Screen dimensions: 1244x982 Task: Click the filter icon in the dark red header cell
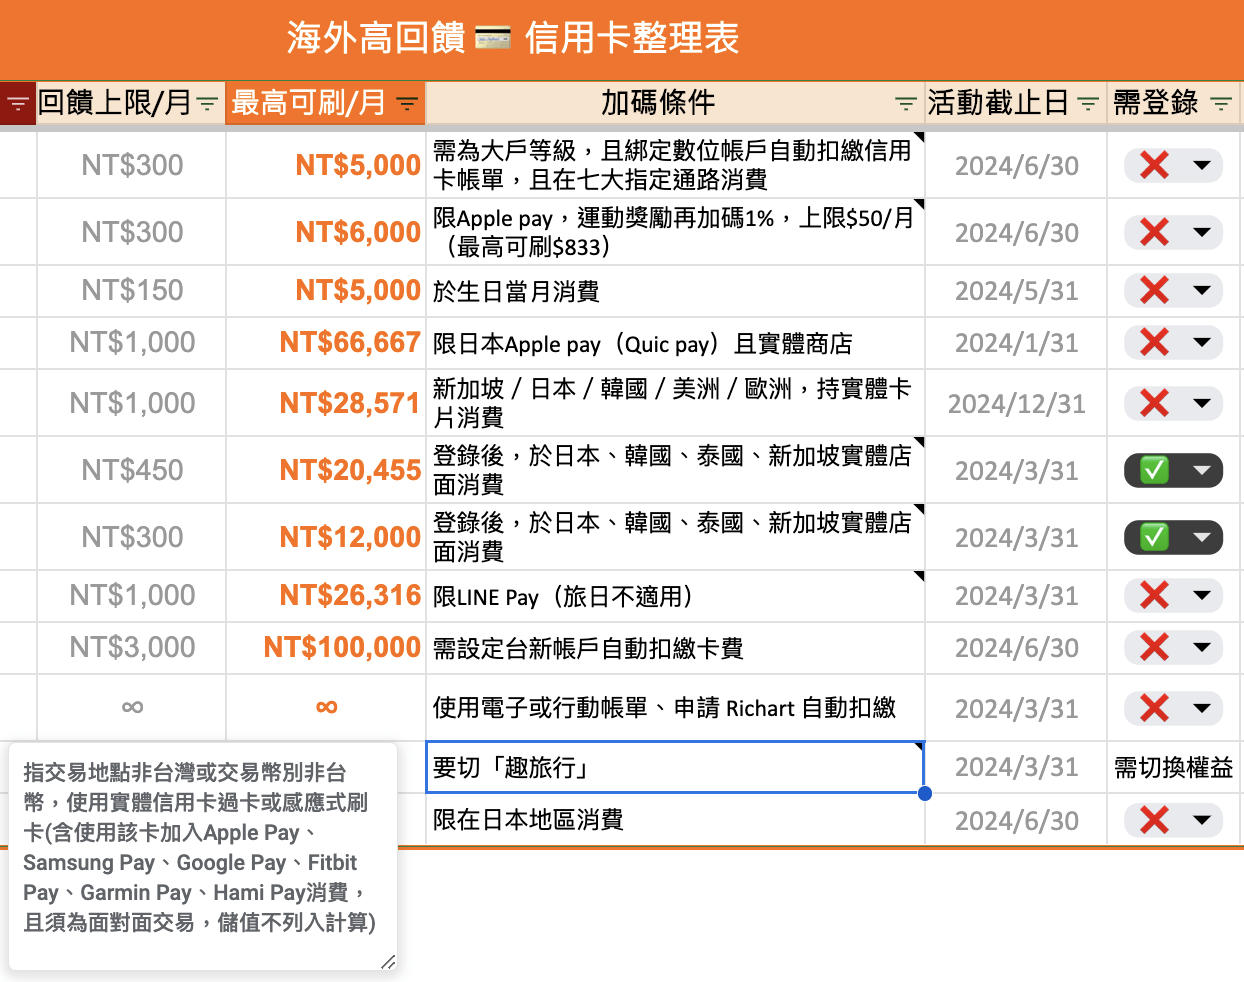click(x=17, y=103)
